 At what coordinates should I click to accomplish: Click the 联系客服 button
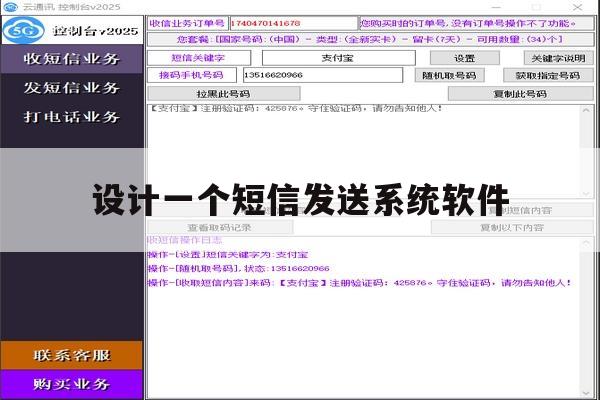tap(72, 356)
